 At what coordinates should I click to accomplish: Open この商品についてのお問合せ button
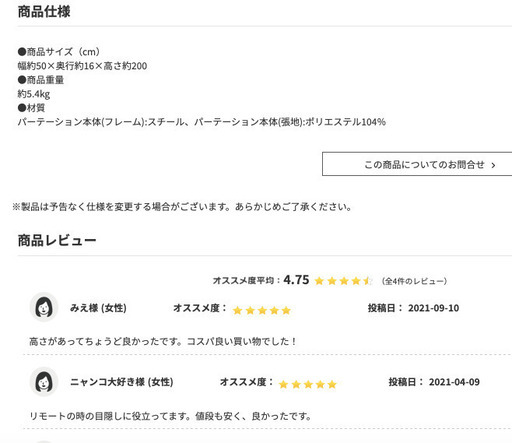(x=417, y=164)
